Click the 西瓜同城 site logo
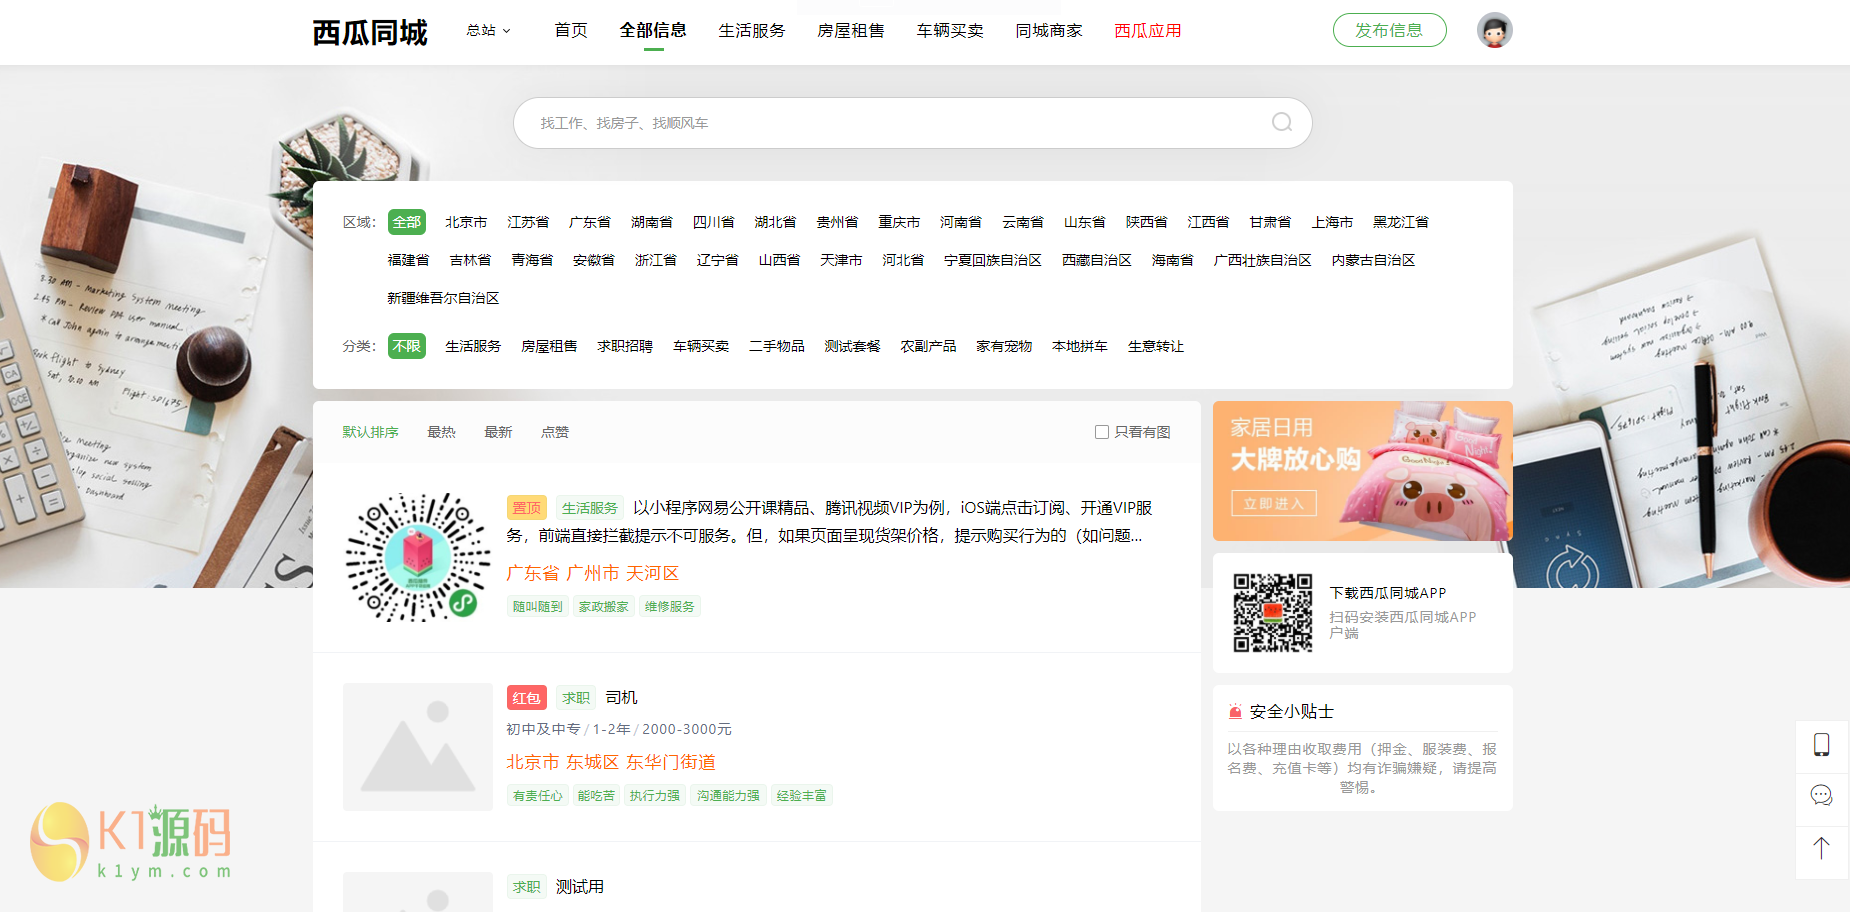1850x912 pixels. (x=370, y=32)
